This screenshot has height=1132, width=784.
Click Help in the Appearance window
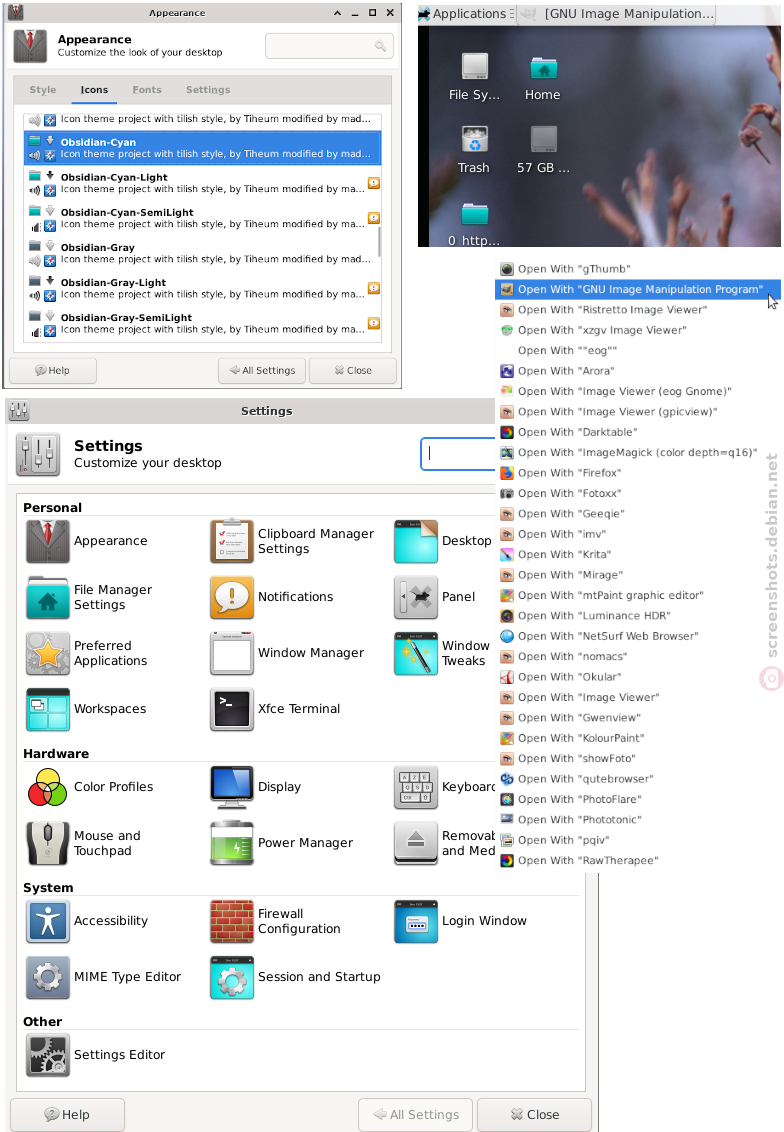click(53, 370)
